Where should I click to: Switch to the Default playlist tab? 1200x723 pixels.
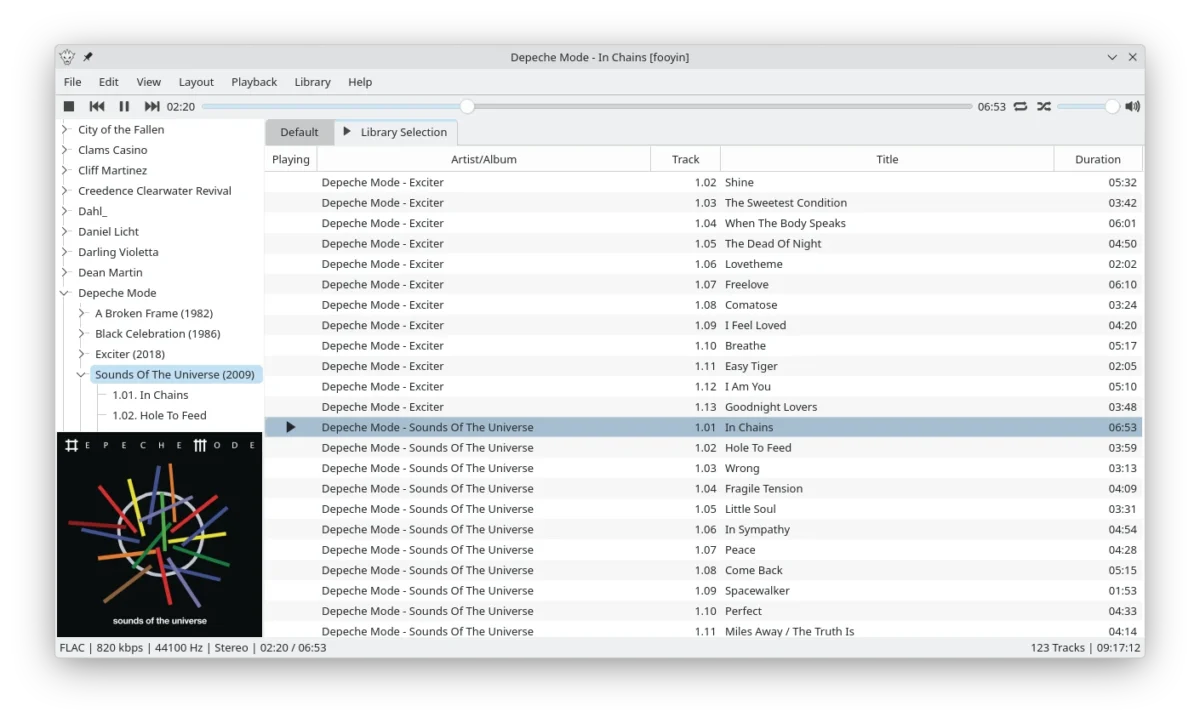click(x=299, y=132)
